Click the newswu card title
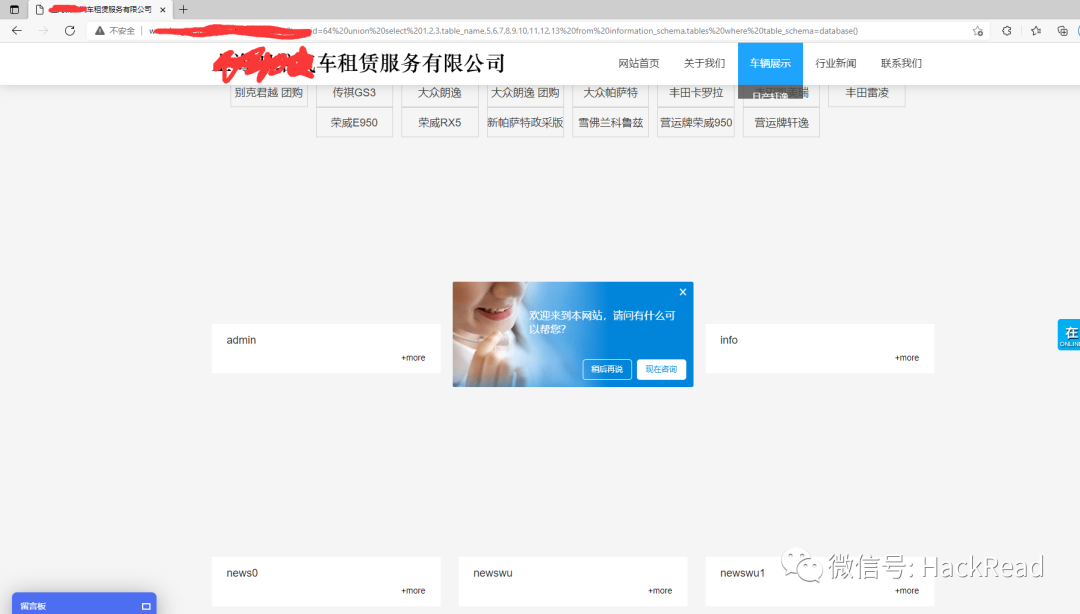Screen dimensions: 1080x614 pos(492,573)
